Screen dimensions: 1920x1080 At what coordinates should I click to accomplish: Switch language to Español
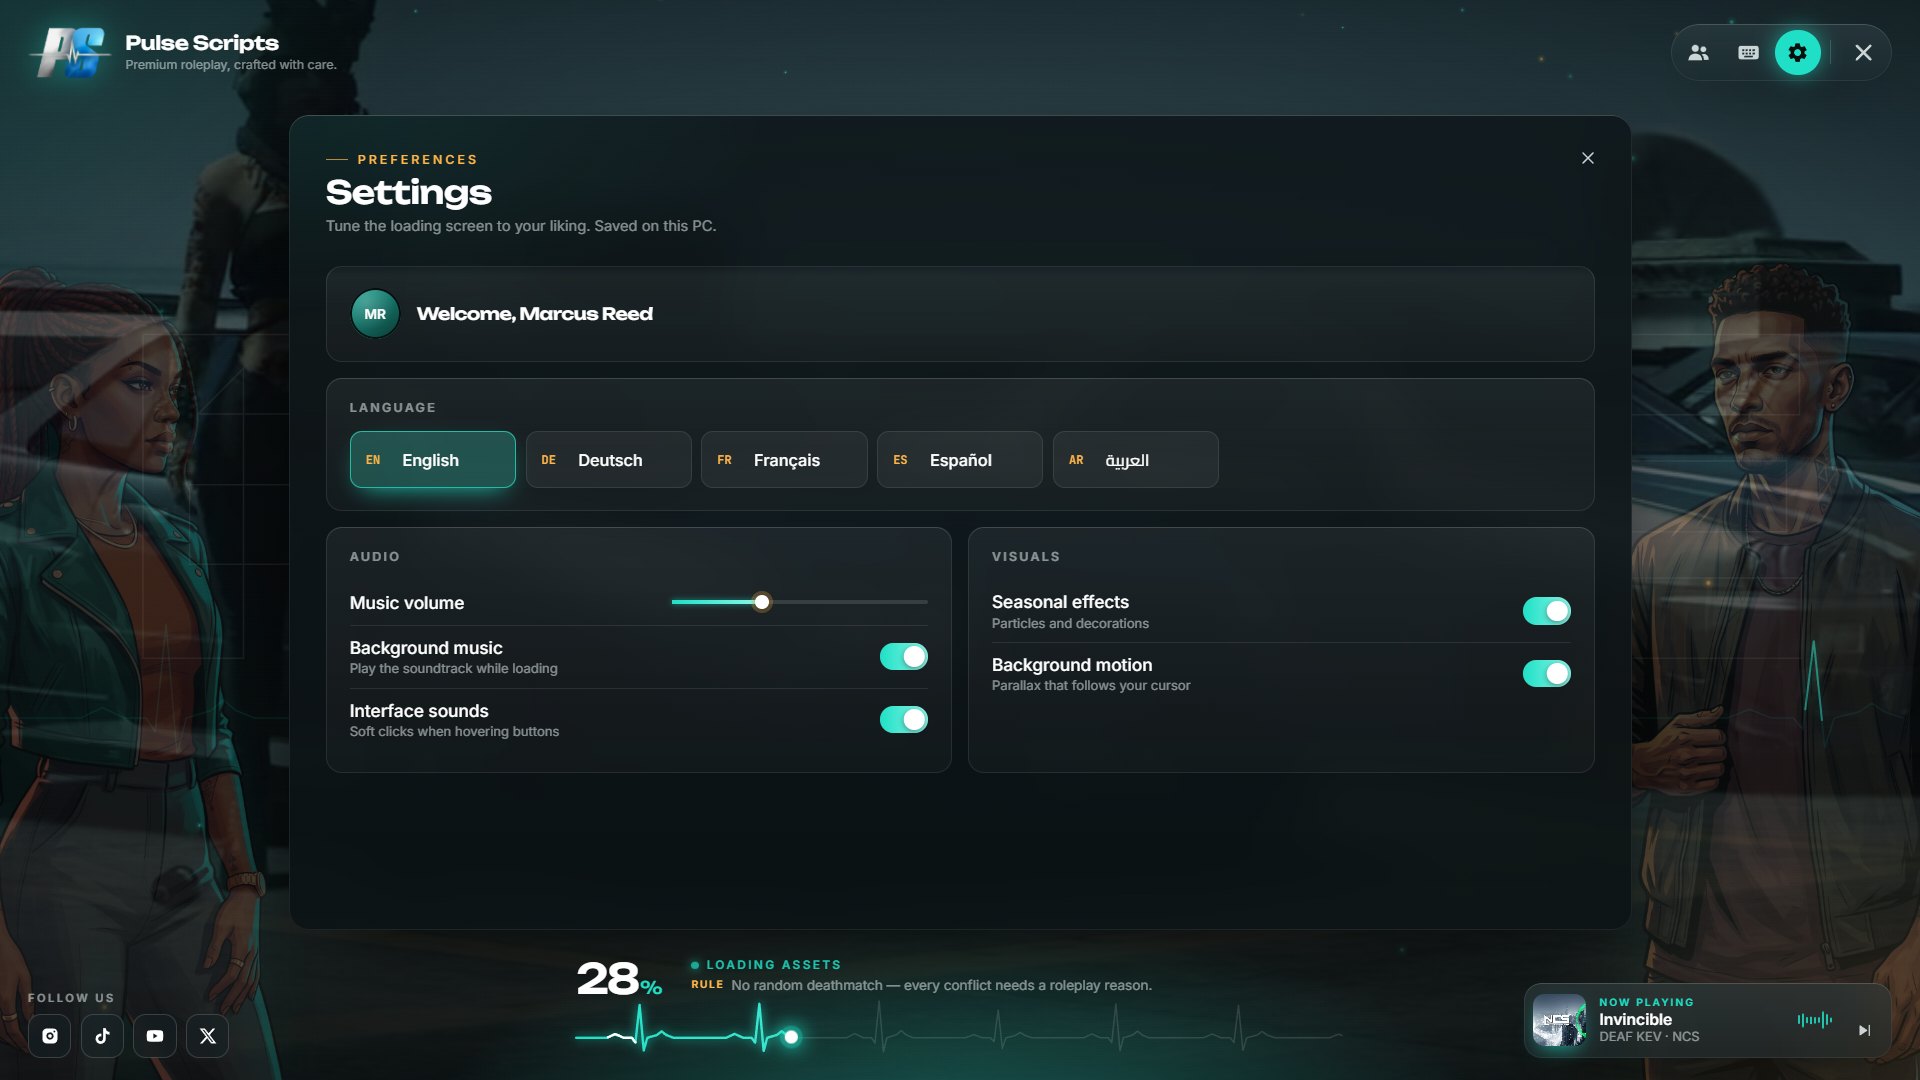click(960, 460)
